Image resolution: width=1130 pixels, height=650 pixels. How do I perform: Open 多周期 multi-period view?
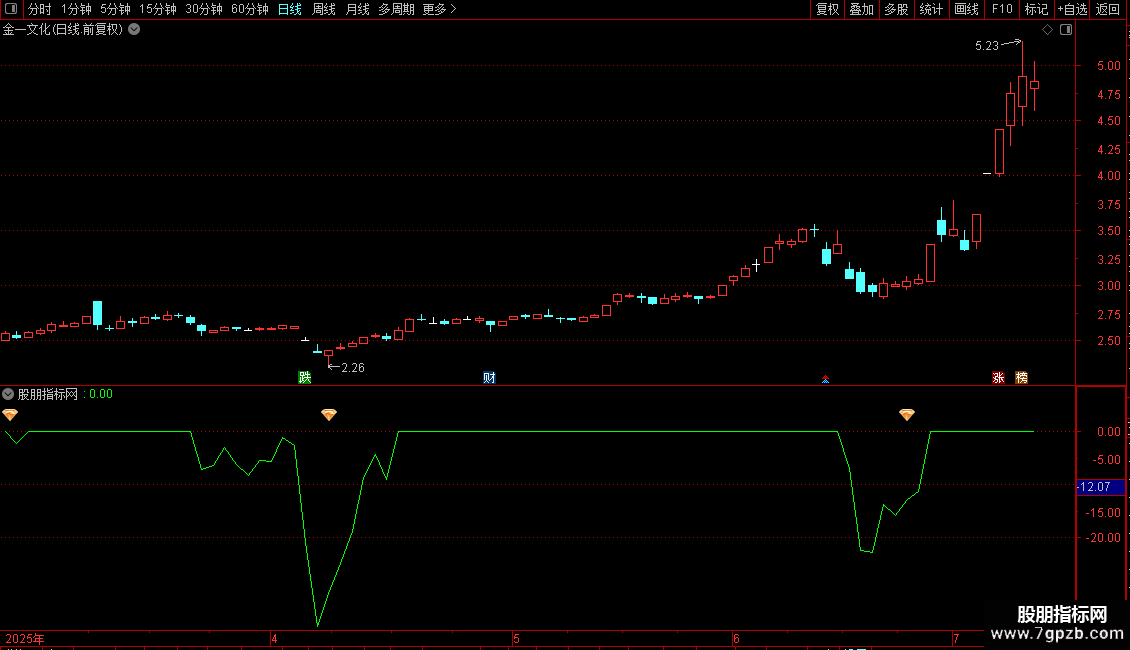pos(396,9)
